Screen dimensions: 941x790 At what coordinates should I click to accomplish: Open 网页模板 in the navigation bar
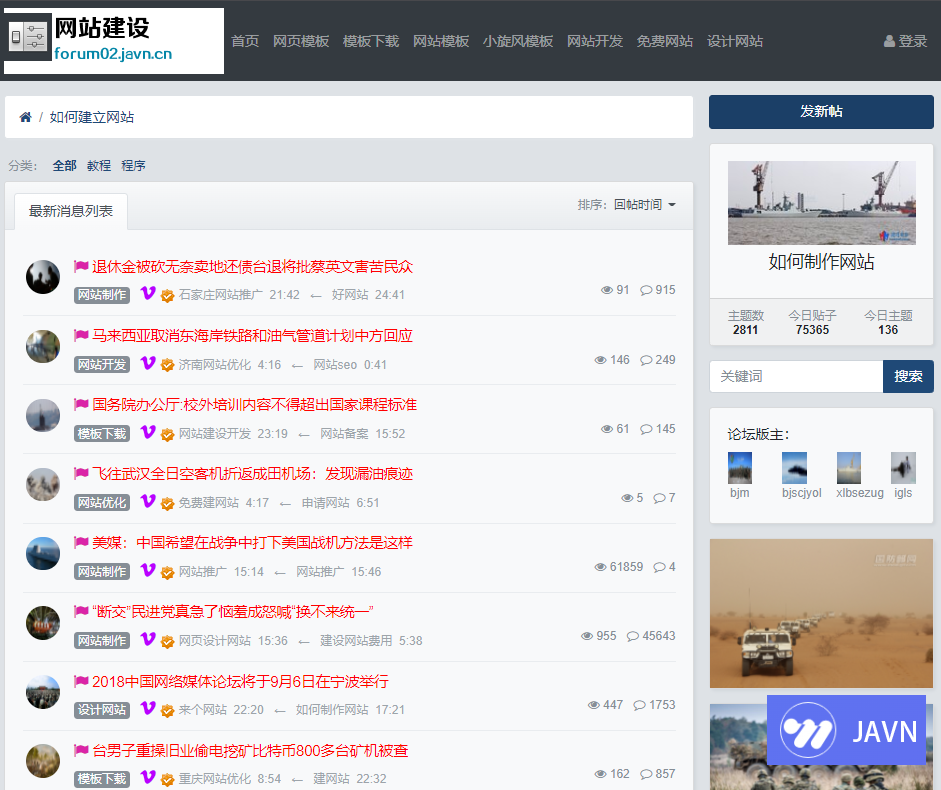pos(301,41)
